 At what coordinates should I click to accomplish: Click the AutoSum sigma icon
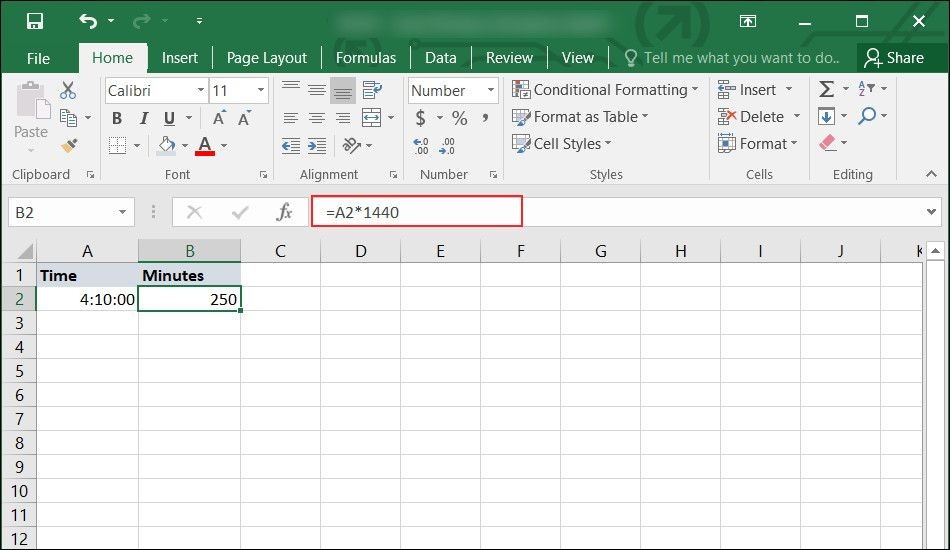[826, 90]
